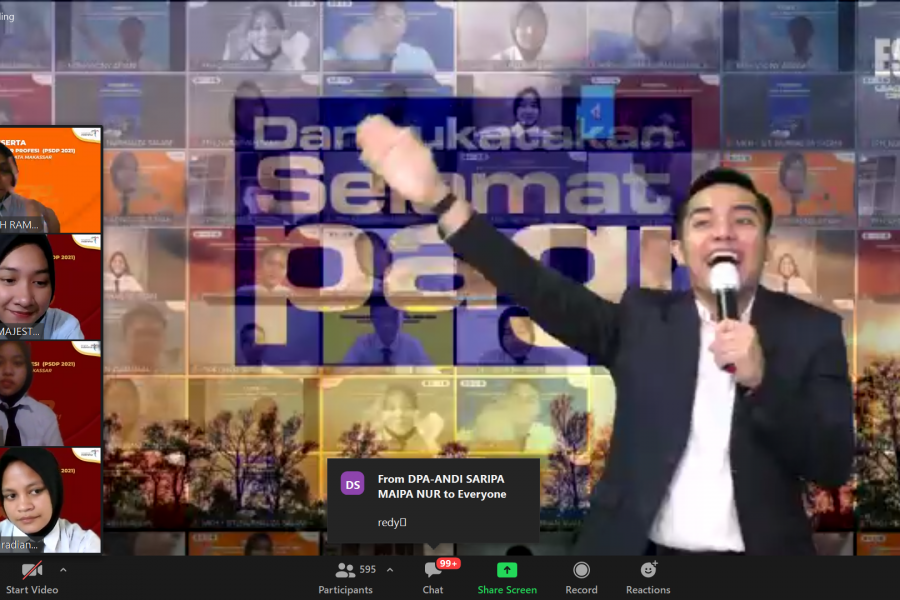Expand the arrow next to Participants count
Screen dimensions: 900x600
point(389,570)
